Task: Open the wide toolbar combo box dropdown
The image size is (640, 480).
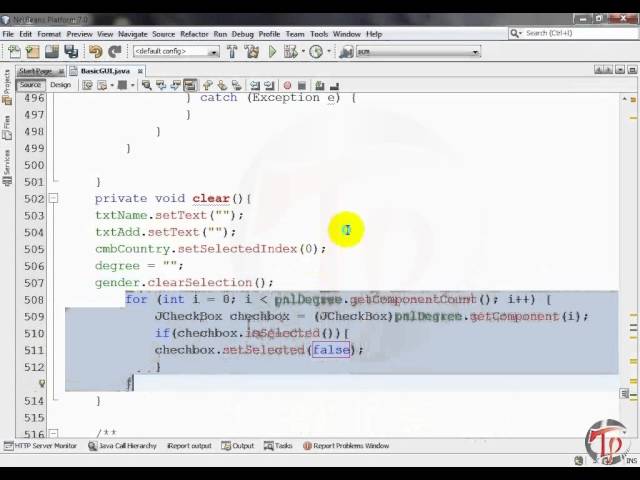Action: click(x=475, y=52)
